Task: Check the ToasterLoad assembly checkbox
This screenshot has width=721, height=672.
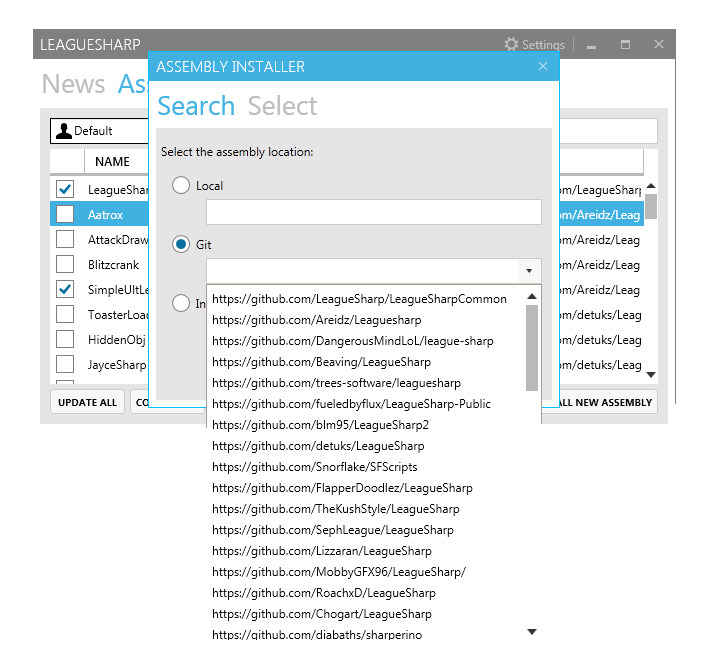Action: coord(65,314)
